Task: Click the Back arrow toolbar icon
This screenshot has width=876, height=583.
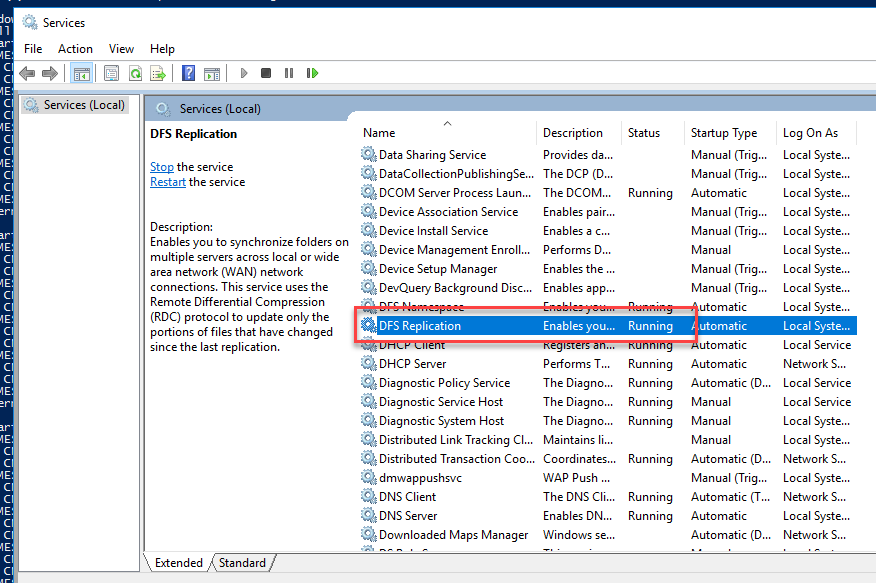Action: pos(27,73)
